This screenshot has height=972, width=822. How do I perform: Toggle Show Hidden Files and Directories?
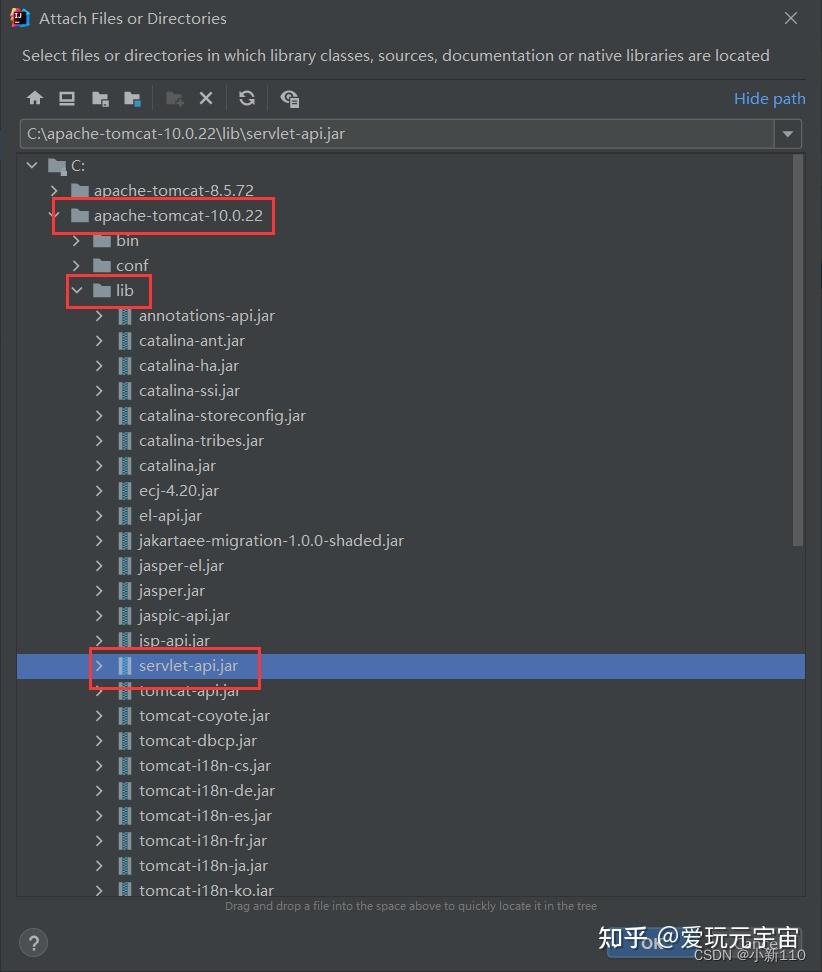[x=289, y=98]
